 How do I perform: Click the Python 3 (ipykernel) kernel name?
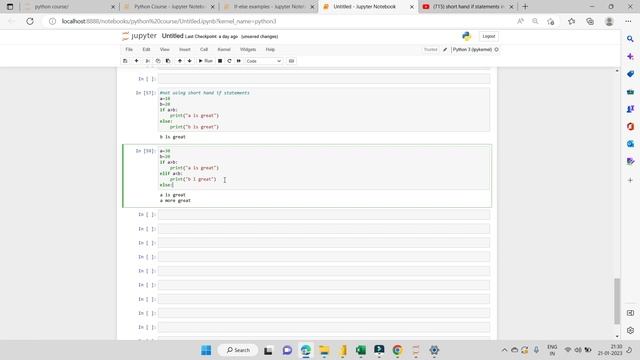472,49
